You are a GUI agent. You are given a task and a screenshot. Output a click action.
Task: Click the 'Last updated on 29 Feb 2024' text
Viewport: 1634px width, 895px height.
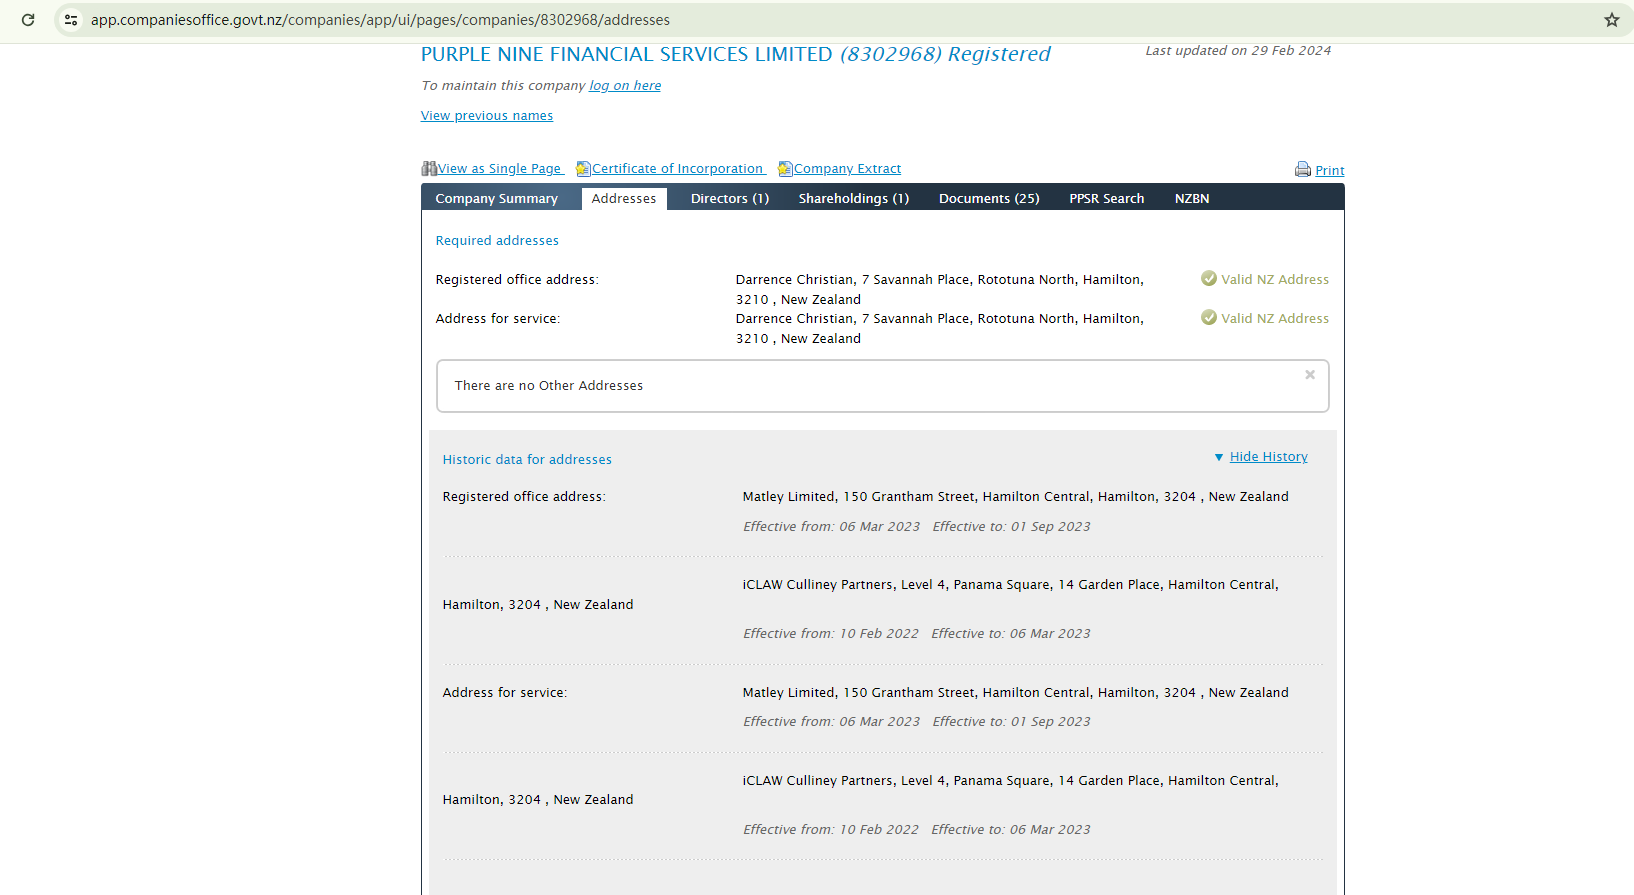[1238, 51]
